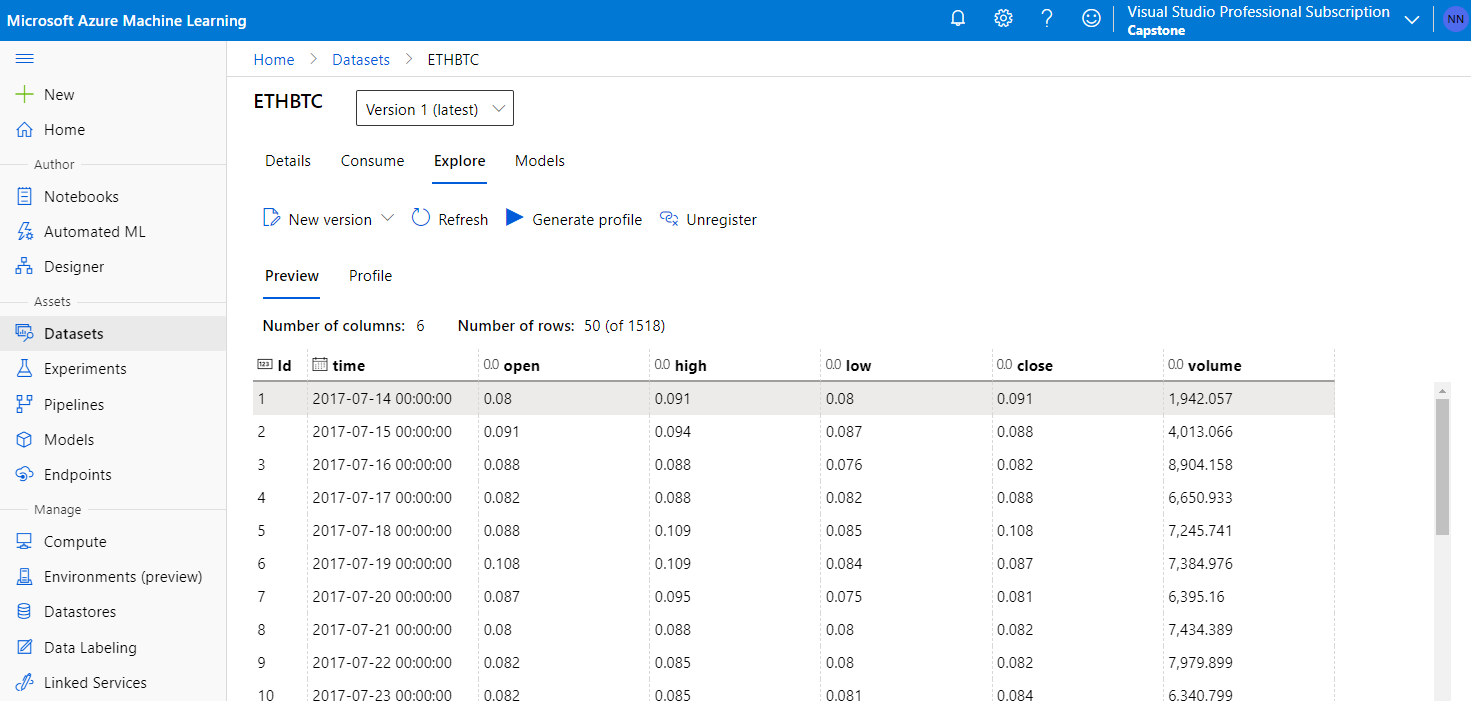Viewport: 1471px width, 701px height.
Task: Open the Version 1 (latest) dropdown
Action: click(435, 109)
